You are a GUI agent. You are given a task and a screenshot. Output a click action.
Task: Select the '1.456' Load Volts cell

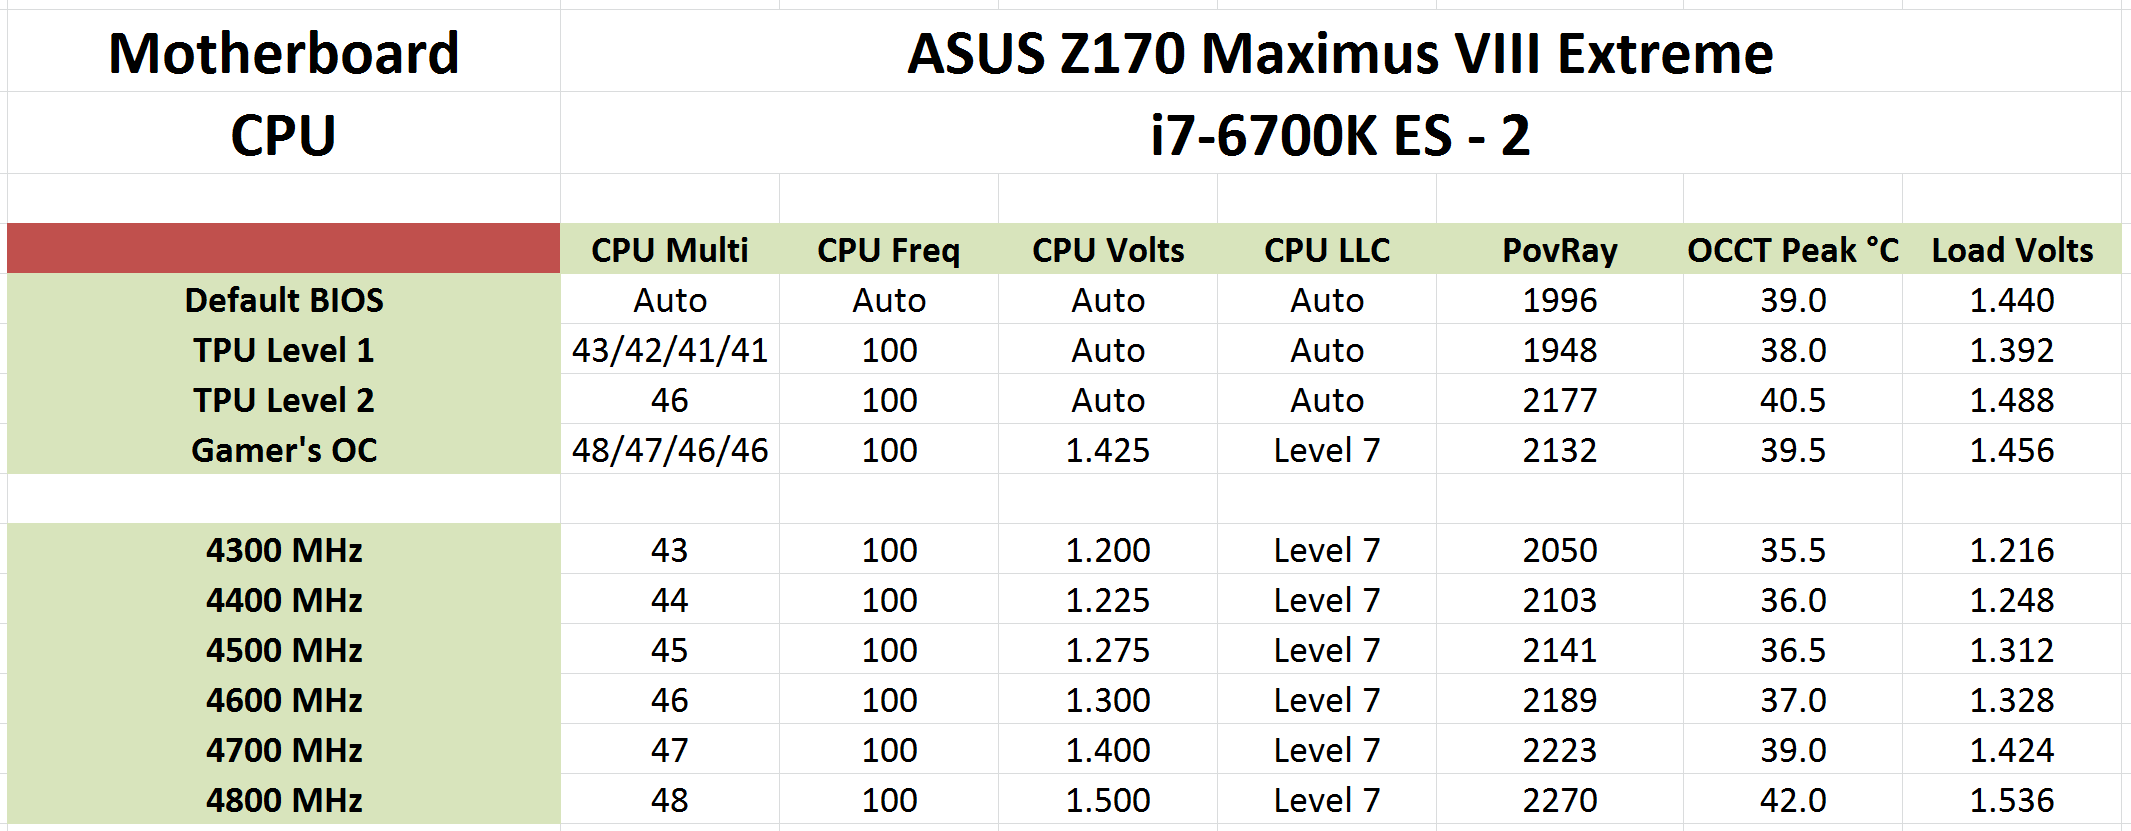pos(2012,449)
